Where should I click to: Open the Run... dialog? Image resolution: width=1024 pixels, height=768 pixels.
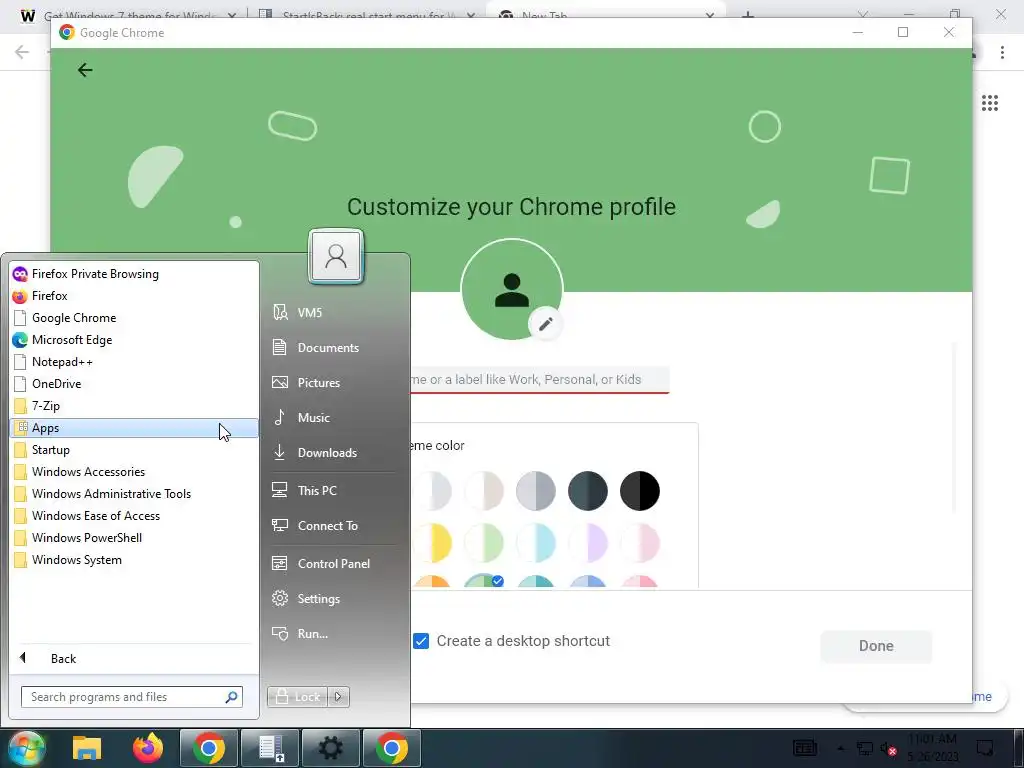334,633
